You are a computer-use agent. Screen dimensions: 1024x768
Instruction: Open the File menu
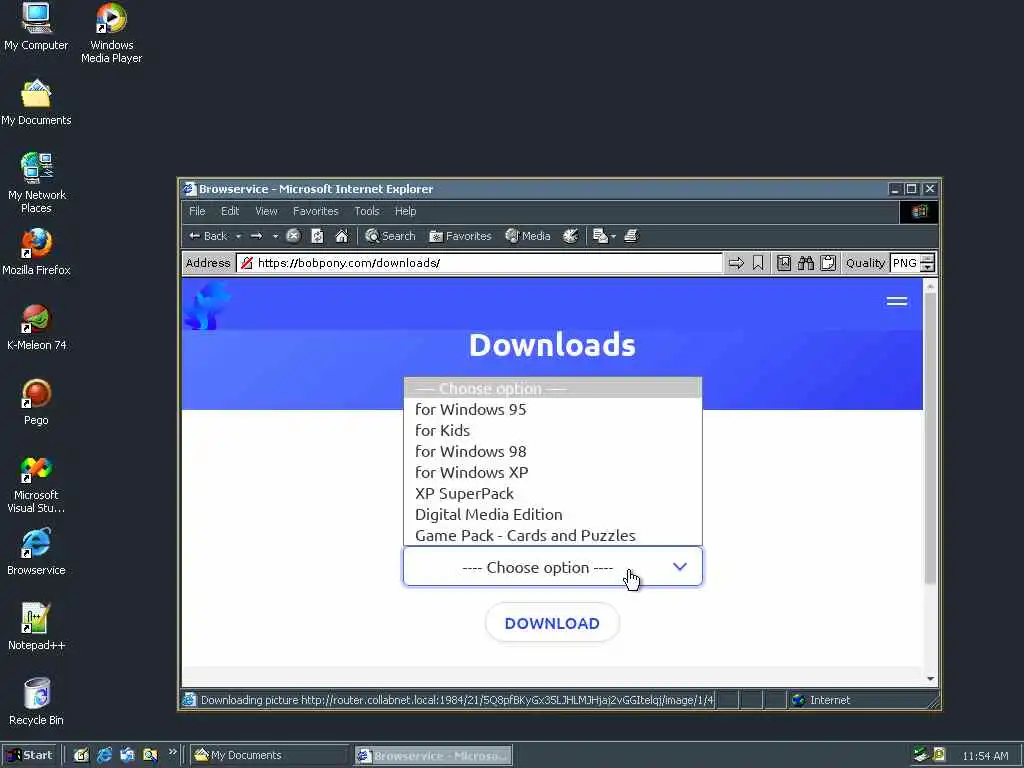coord(197,211)
